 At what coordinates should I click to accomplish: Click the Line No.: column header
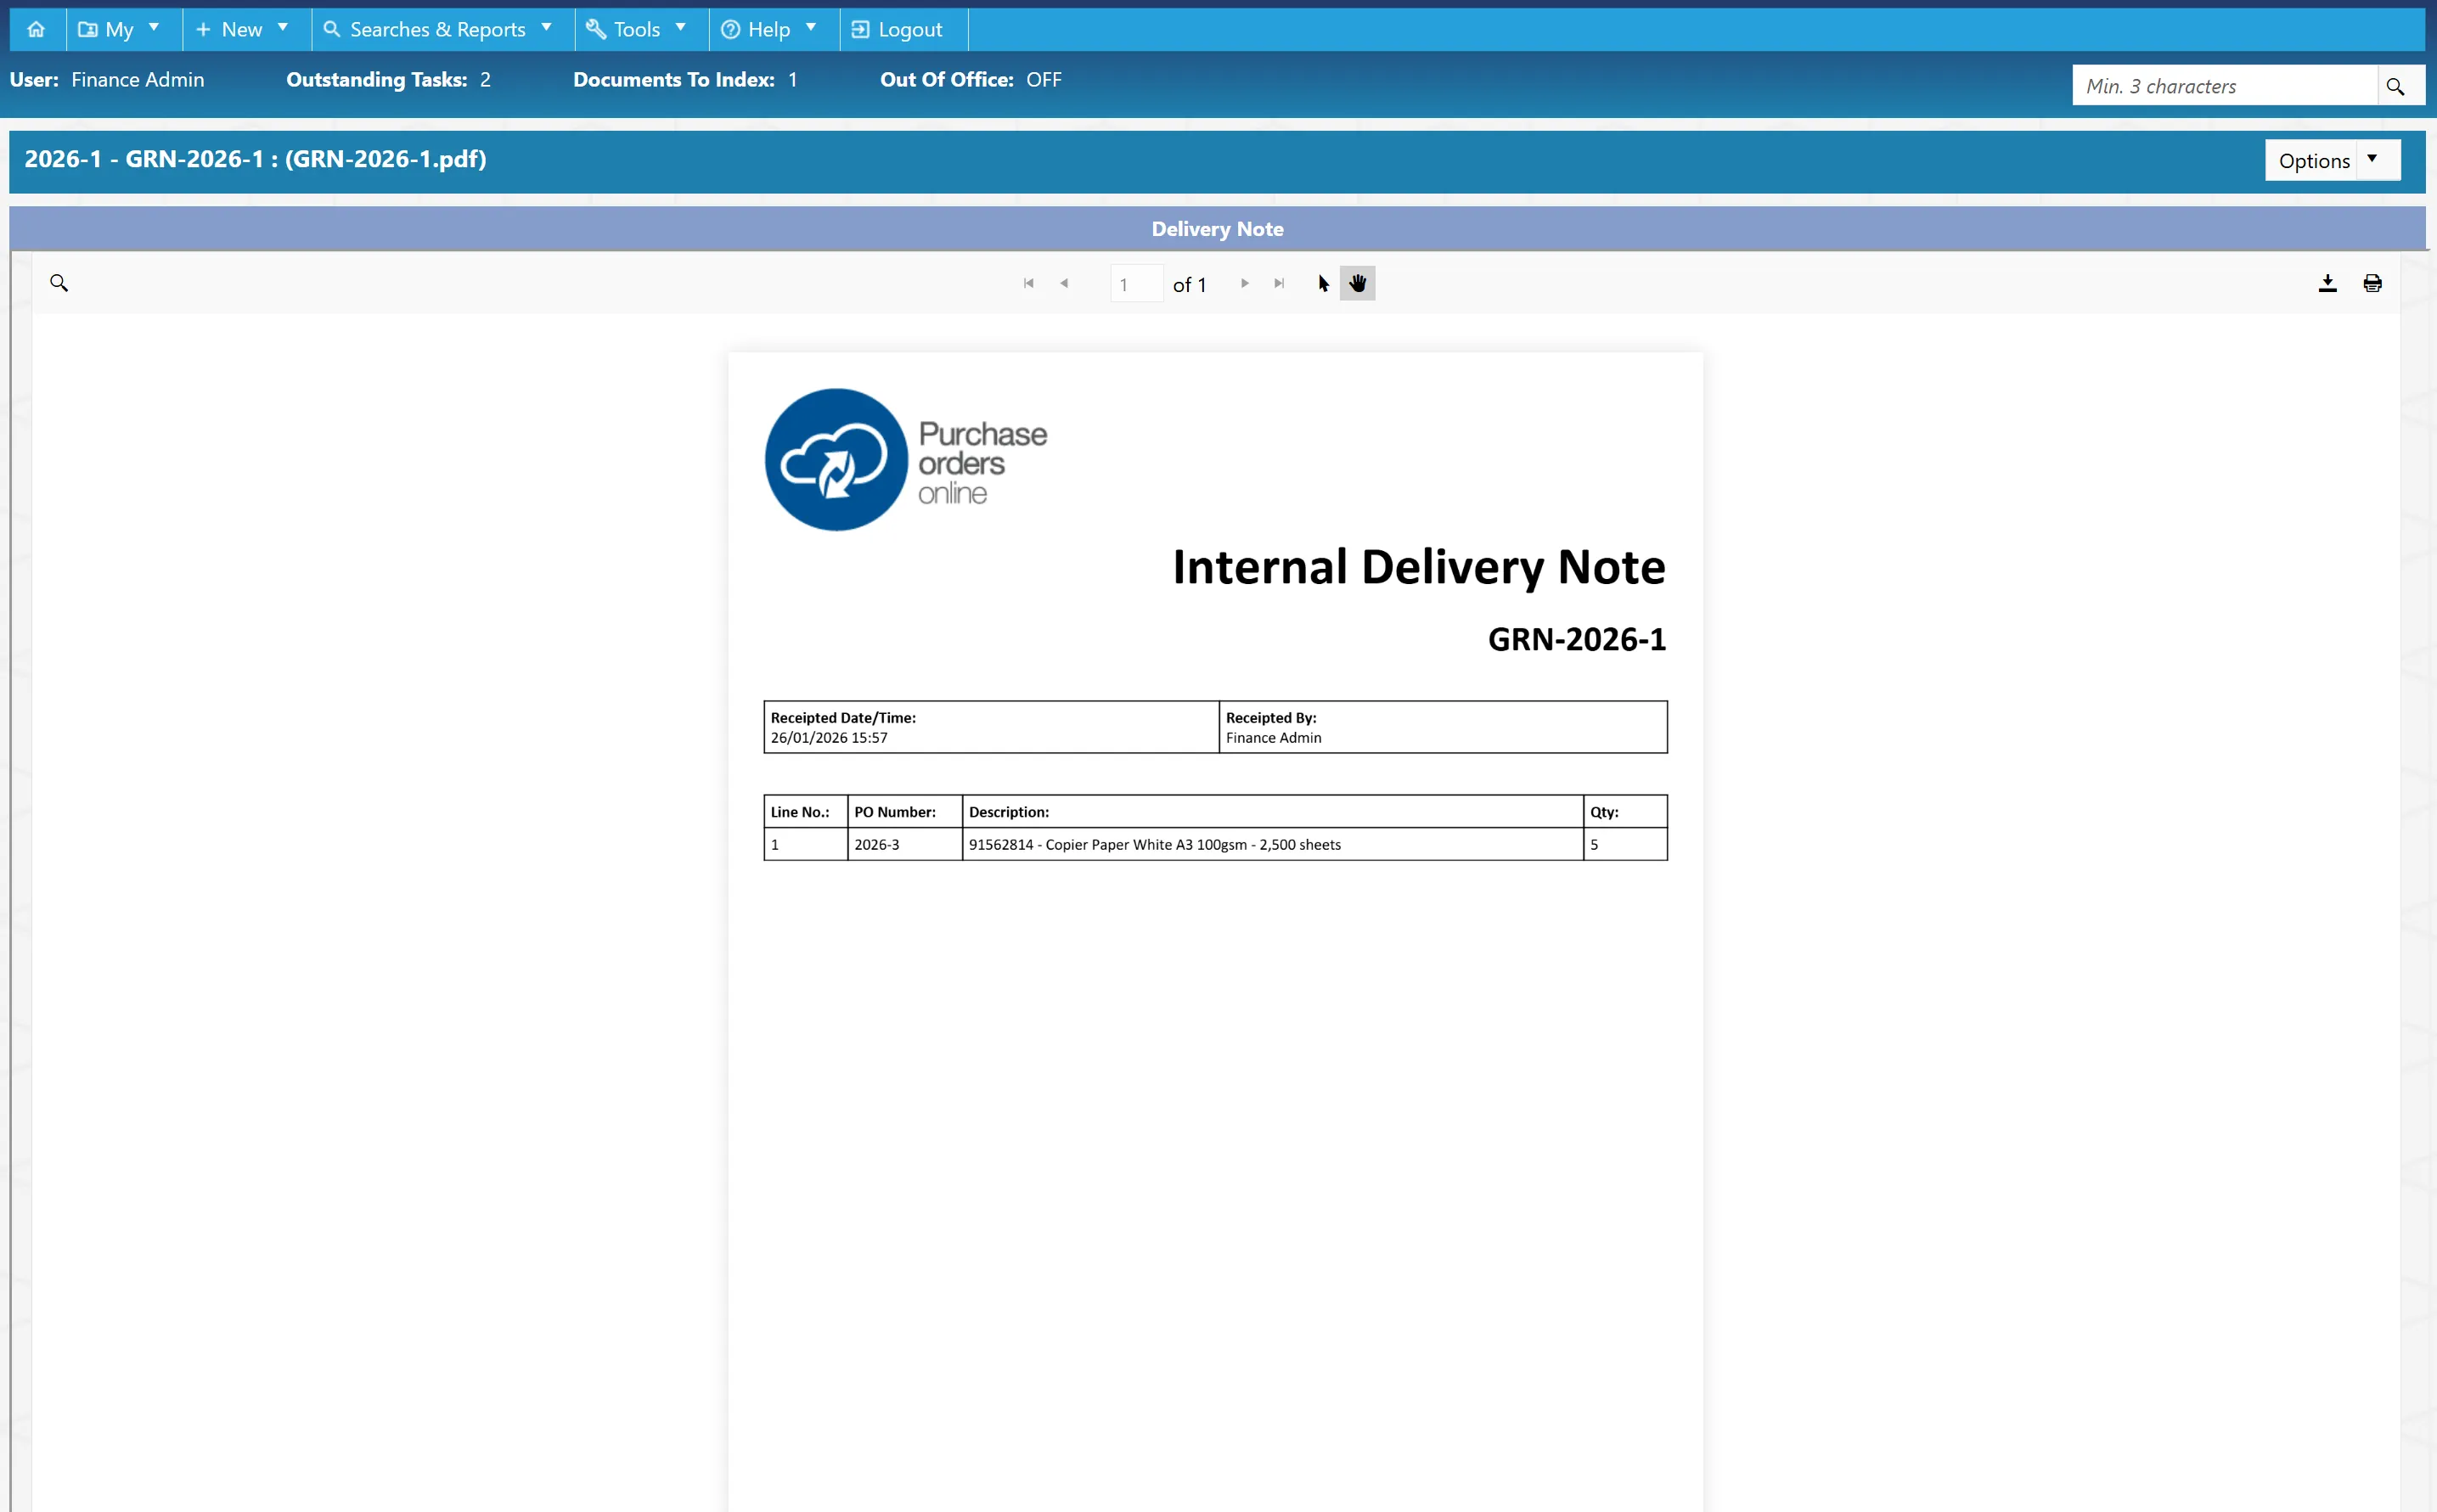806,811
